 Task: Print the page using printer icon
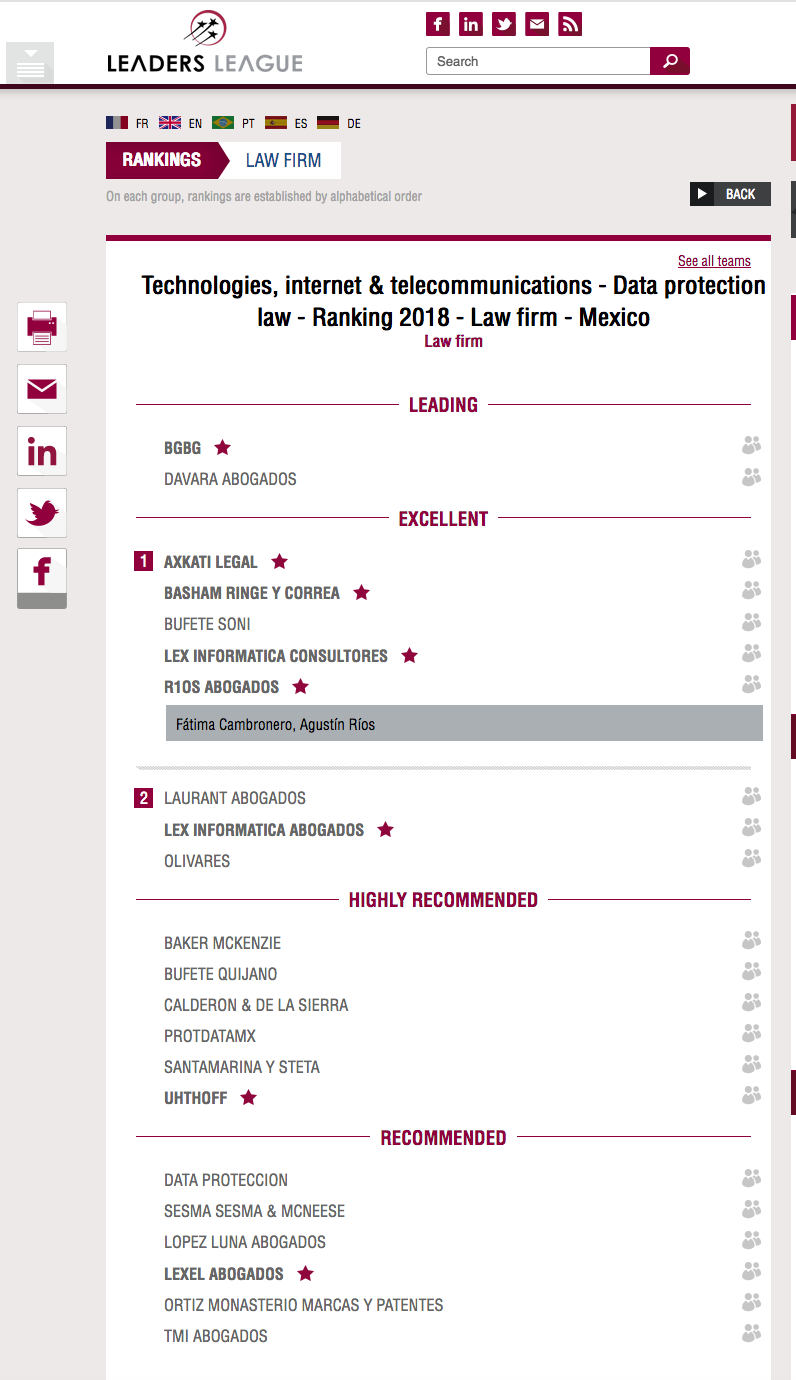42,327
